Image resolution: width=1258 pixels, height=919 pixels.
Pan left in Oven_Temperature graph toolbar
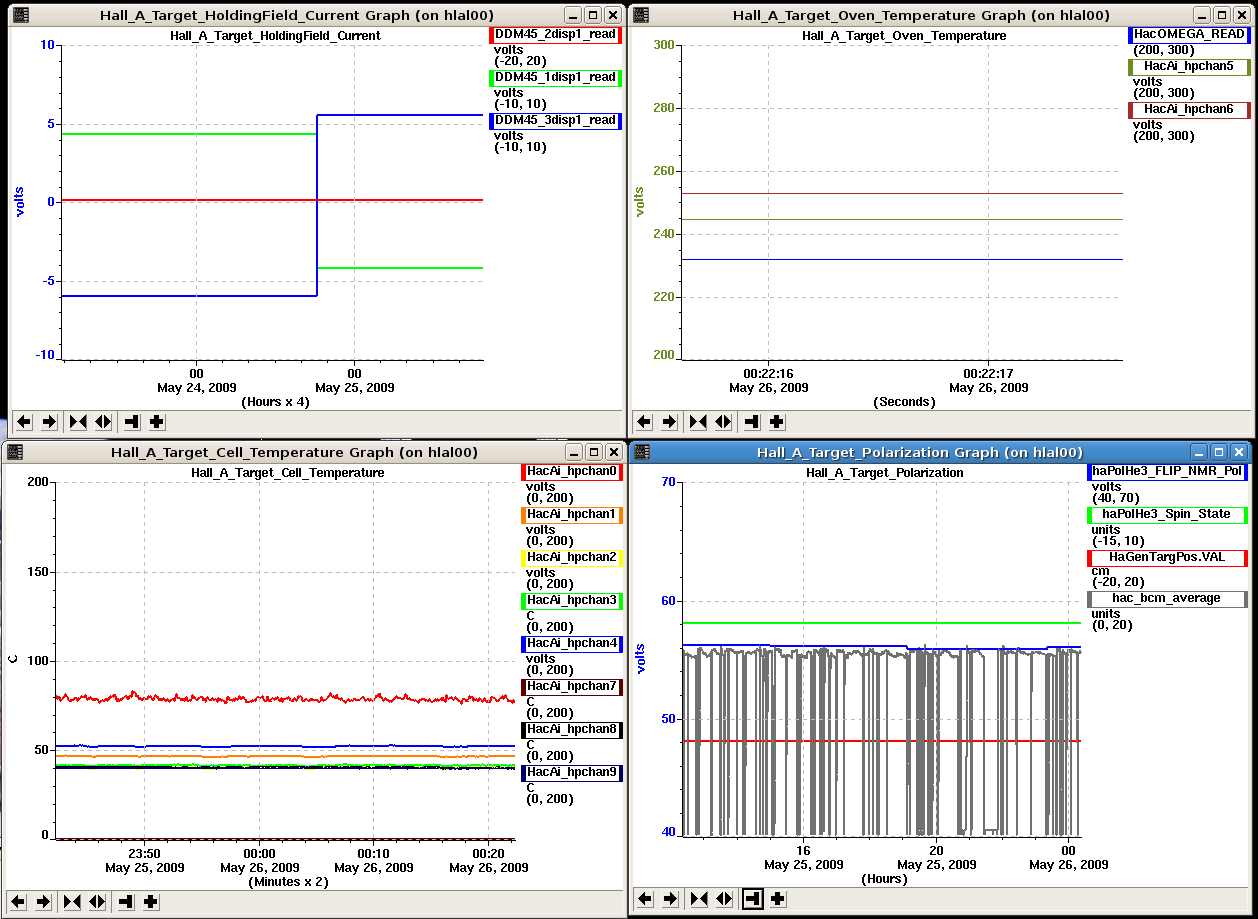644,422
